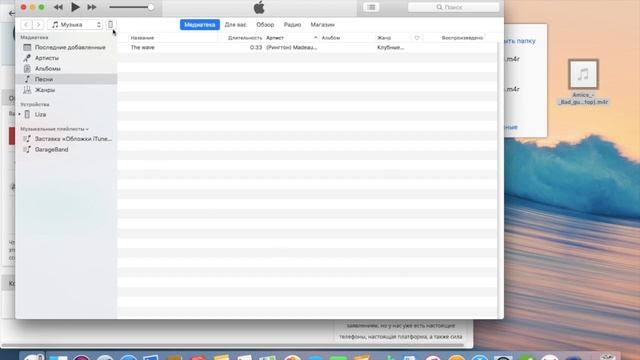The image size is (640, 360).
Task: Select the song row The wave
Action: 307,47
